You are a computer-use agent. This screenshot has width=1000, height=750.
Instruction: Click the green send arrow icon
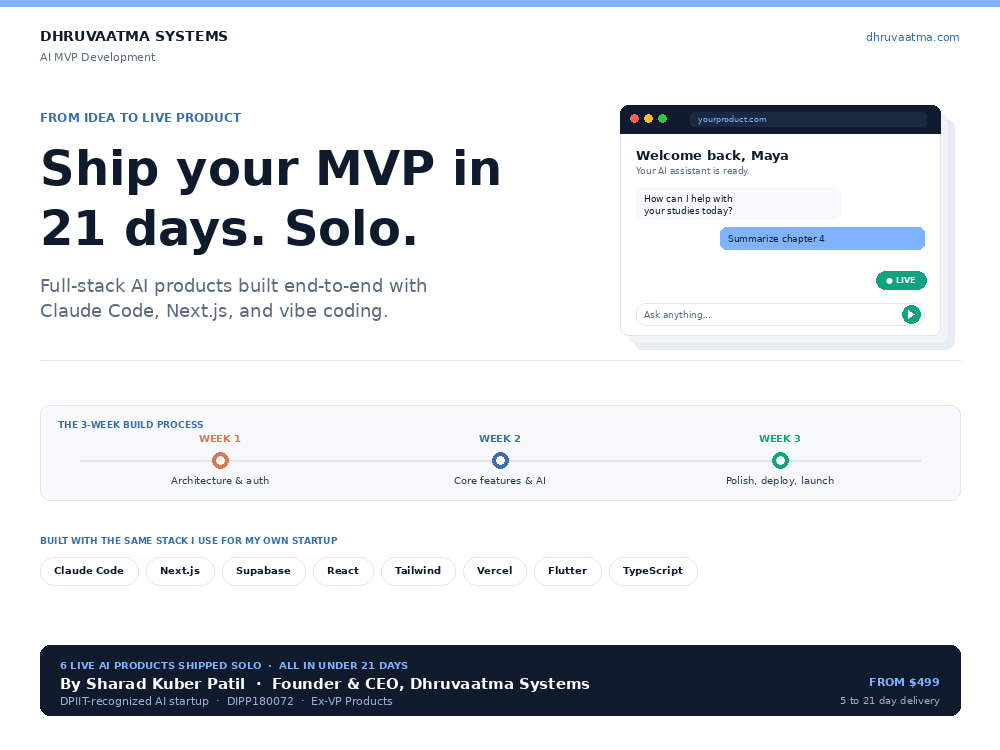[x=911, y=314]
